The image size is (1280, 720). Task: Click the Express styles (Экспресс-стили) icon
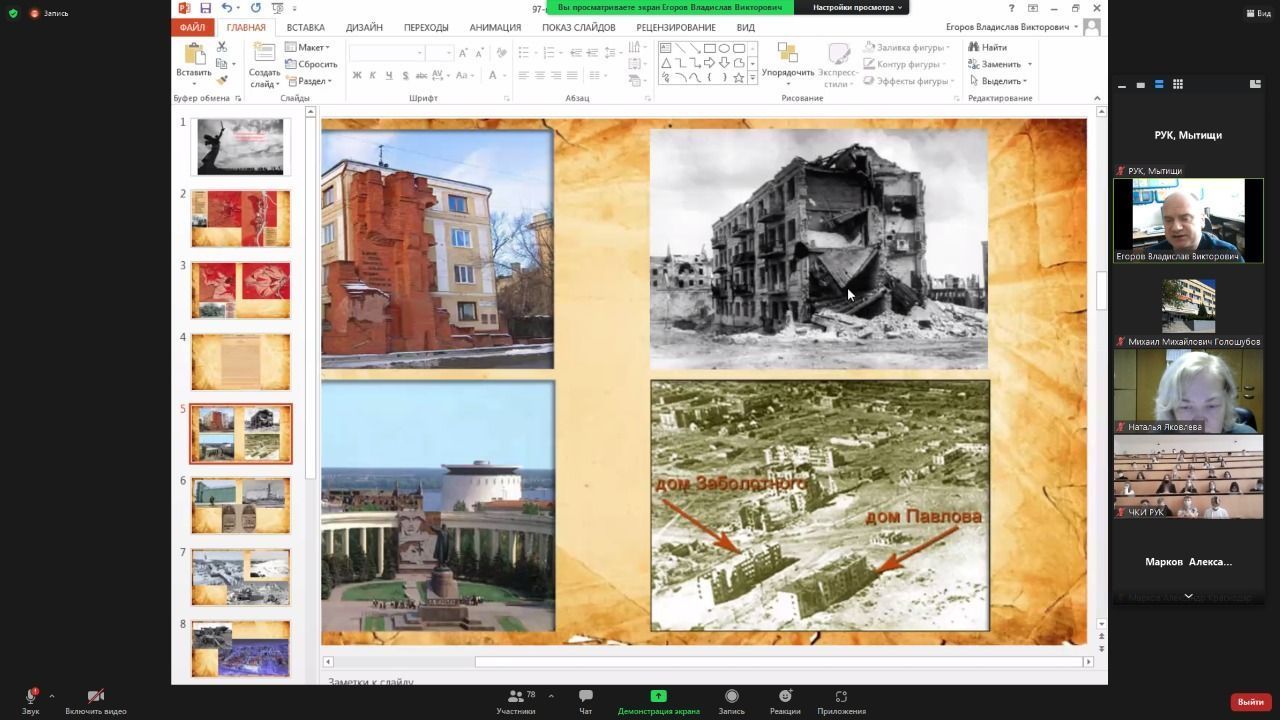[x=838, y=54]
